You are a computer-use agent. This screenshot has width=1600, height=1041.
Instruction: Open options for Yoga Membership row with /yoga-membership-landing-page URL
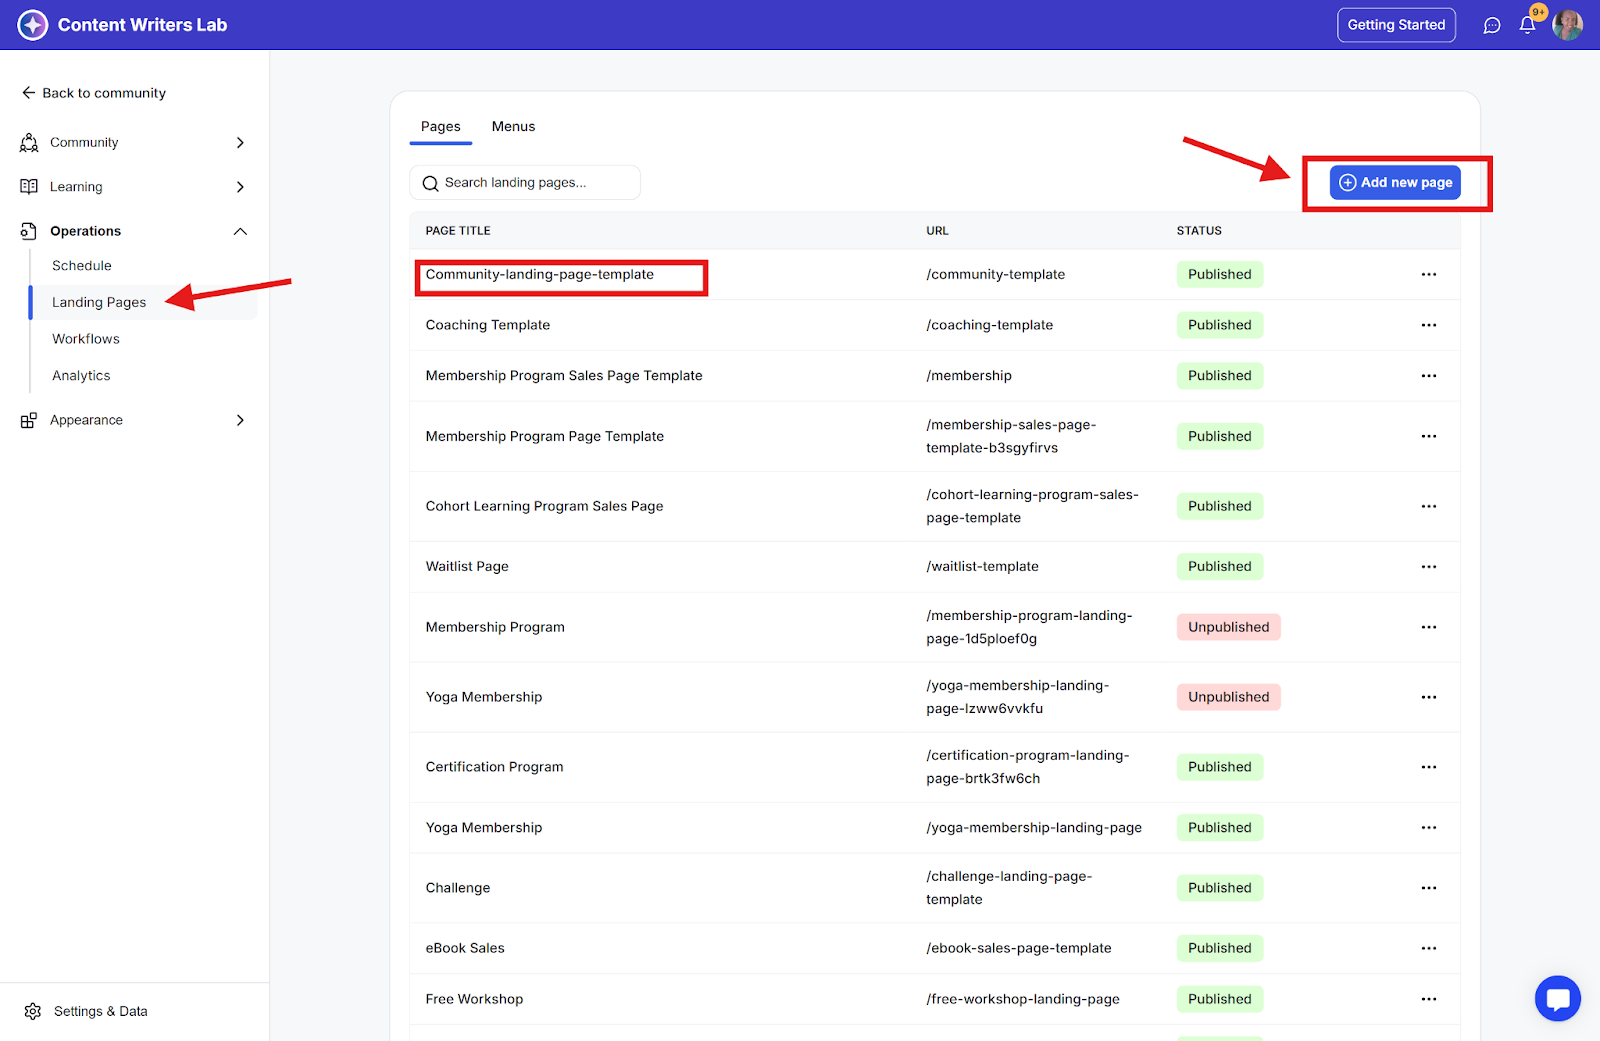[1429, 828]
